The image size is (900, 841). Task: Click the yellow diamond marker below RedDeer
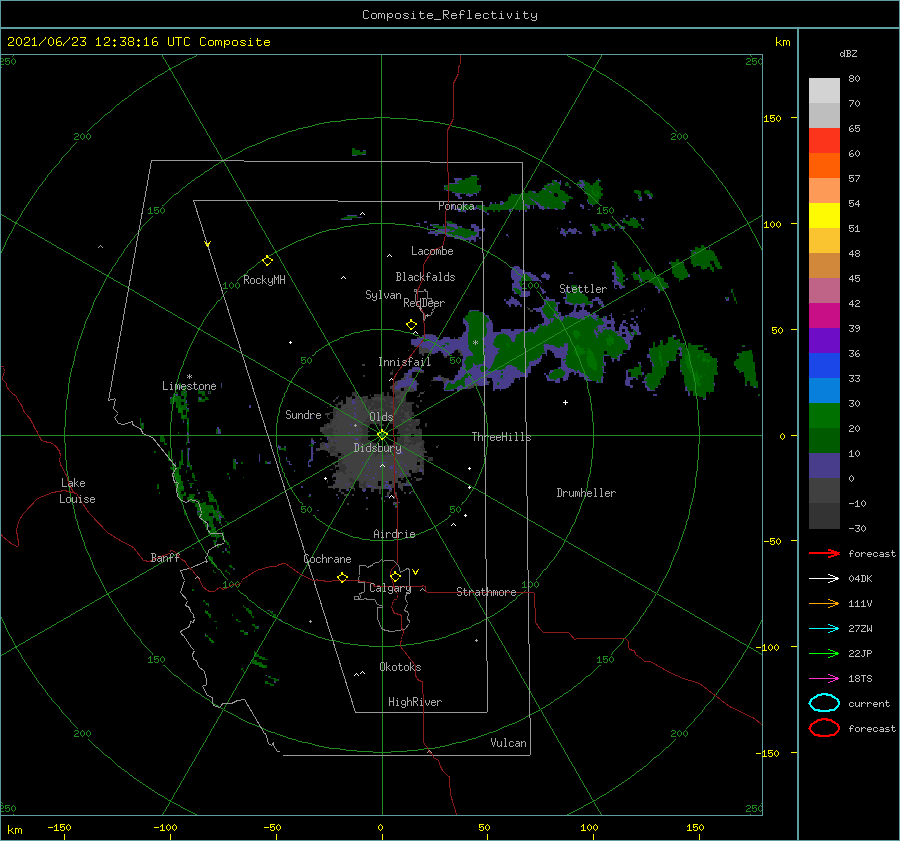point(412,325)
